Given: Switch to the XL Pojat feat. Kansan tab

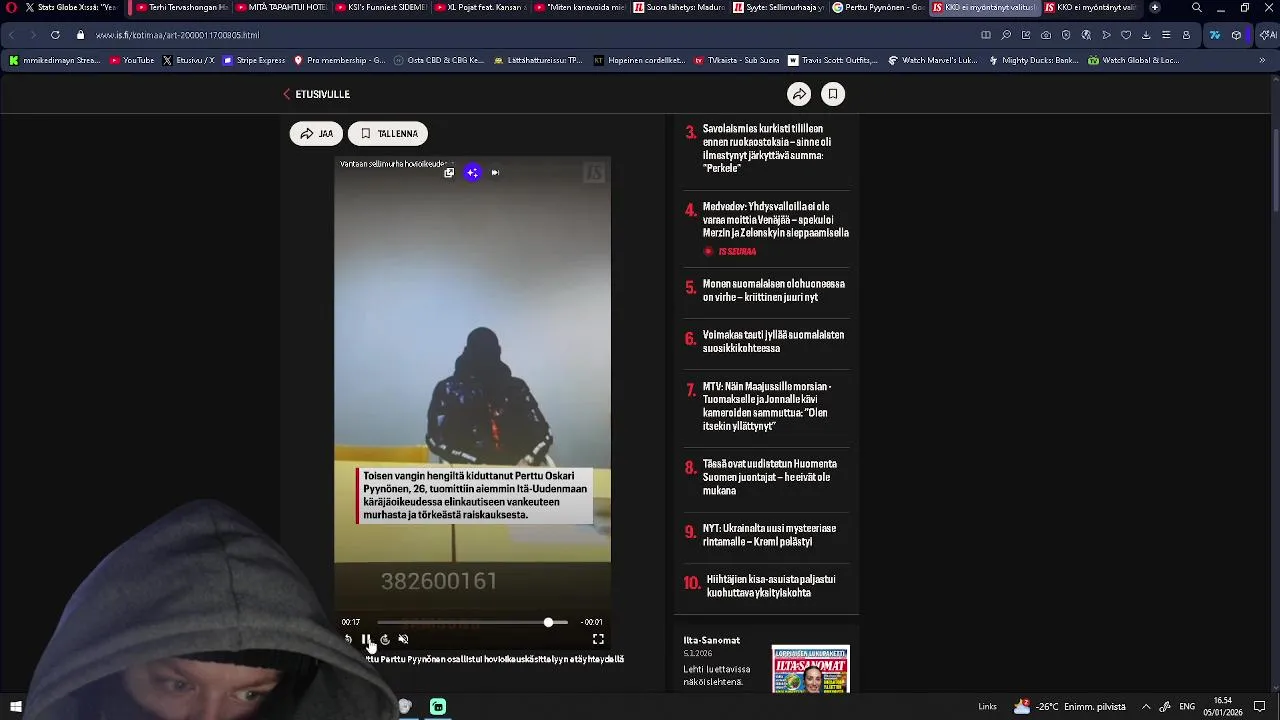Looking at the screenshot, I should coord(481,7).
